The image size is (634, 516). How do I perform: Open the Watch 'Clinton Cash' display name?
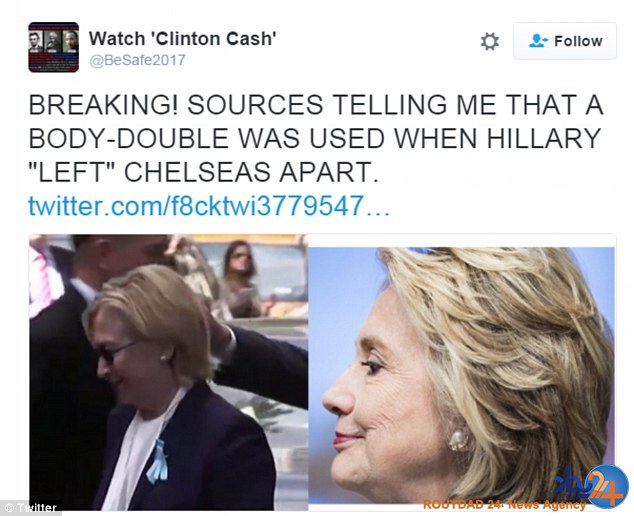point(182,39)
